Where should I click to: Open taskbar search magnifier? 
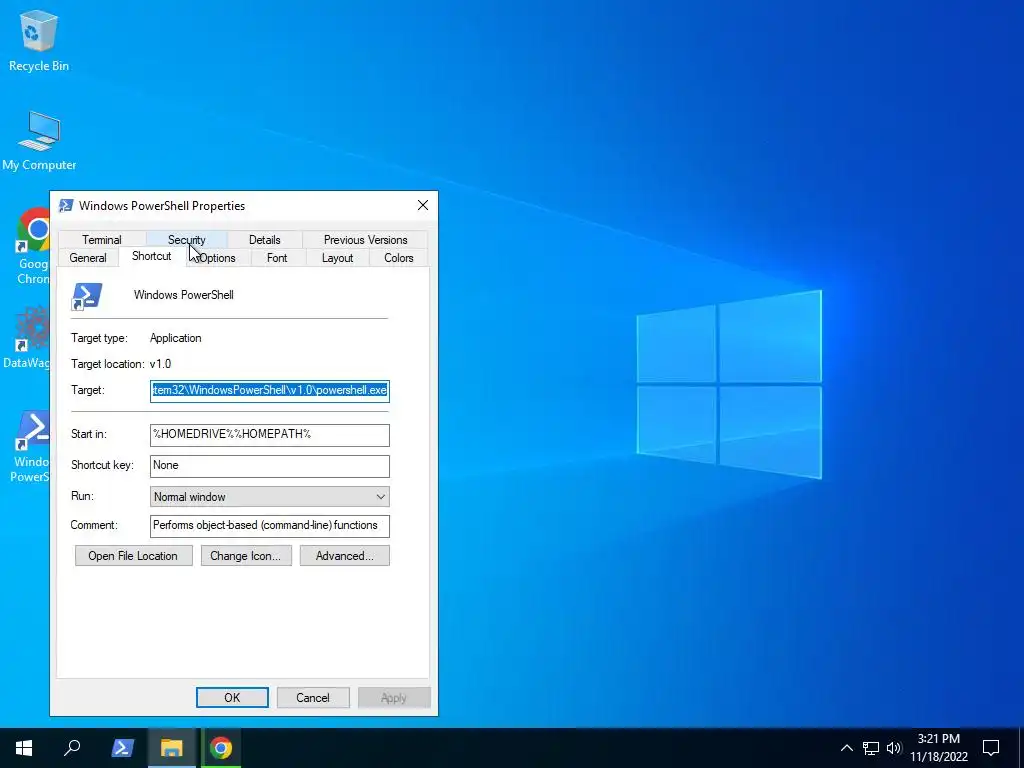[x=72, y=748]
